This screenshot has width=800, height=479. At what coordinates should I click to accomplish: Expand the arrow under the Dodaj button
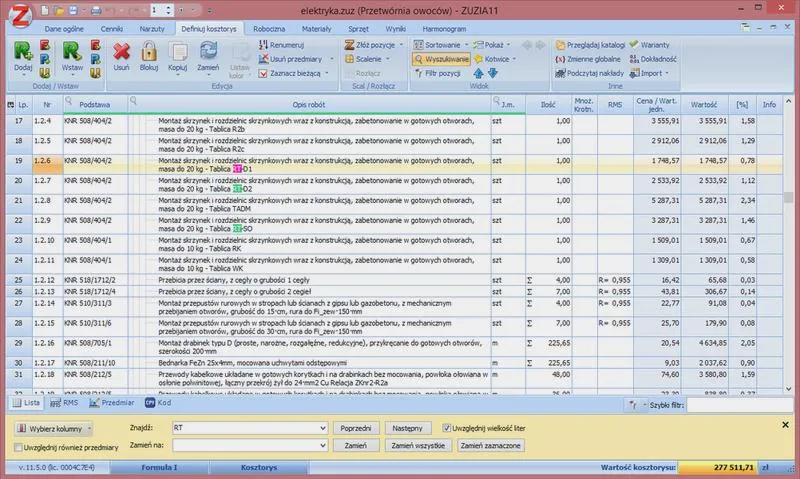(x=23, y=75)
